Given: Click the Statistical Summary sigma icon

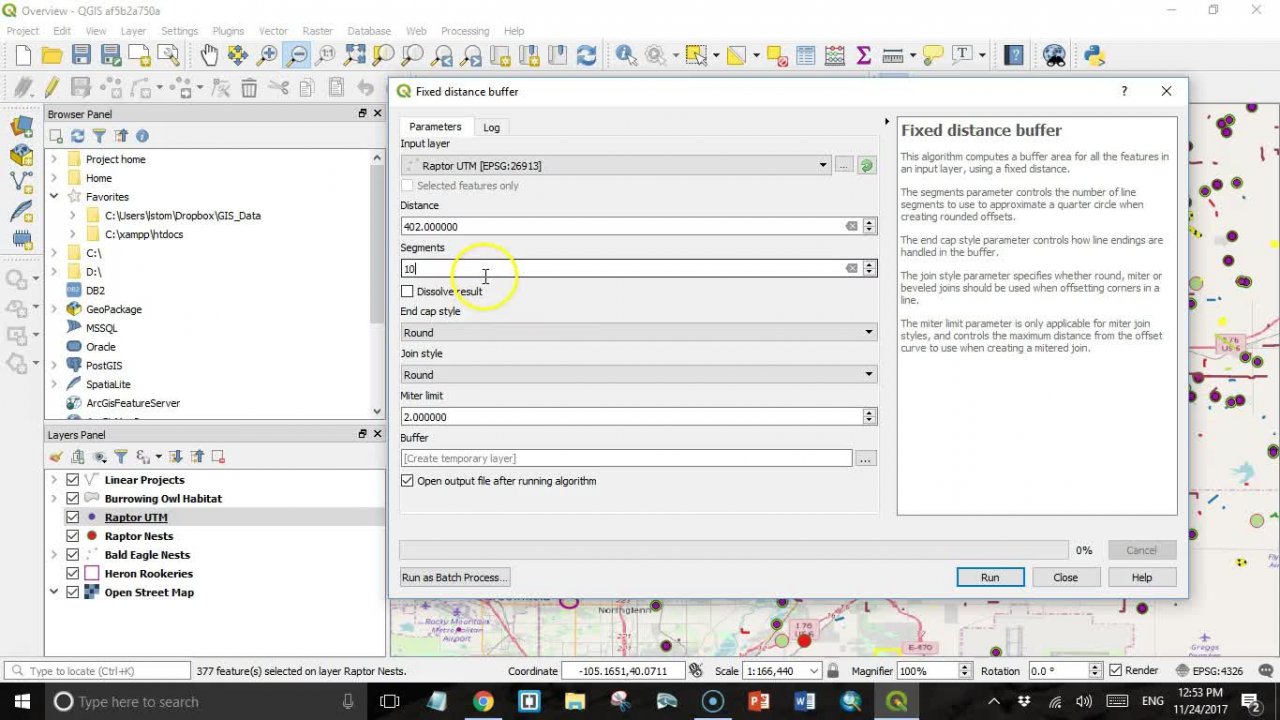Looking at the screenshot, I should (864, 56).
